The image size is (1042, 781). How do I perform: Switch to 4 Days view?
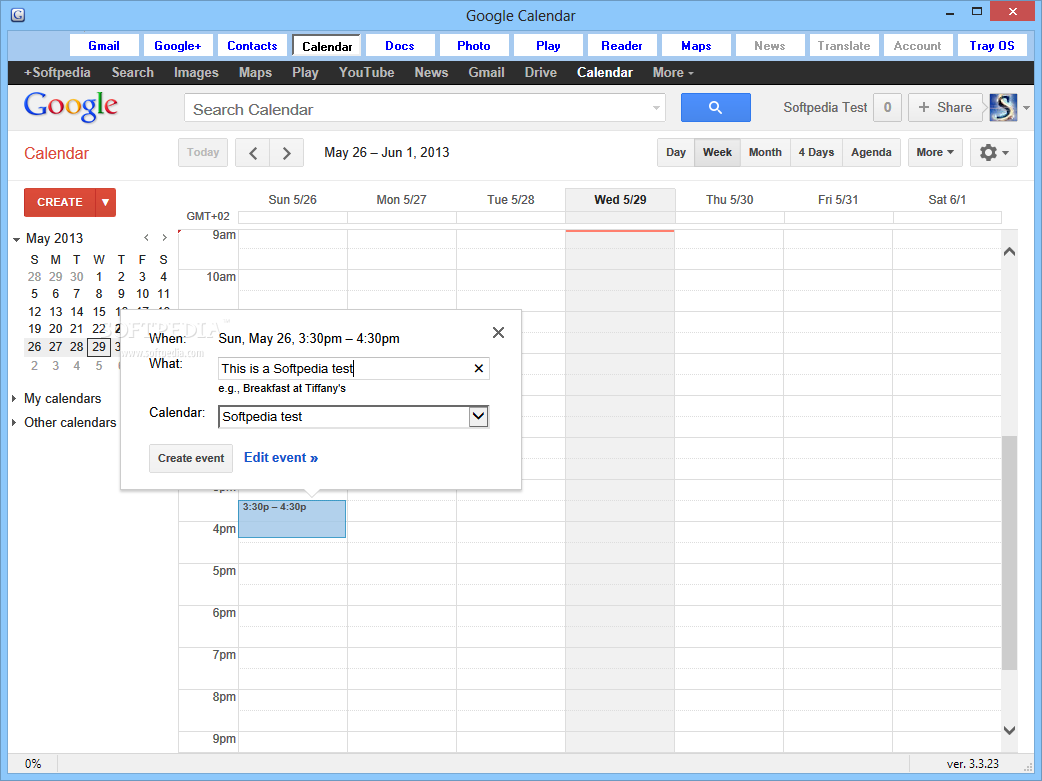coord(817,152)
